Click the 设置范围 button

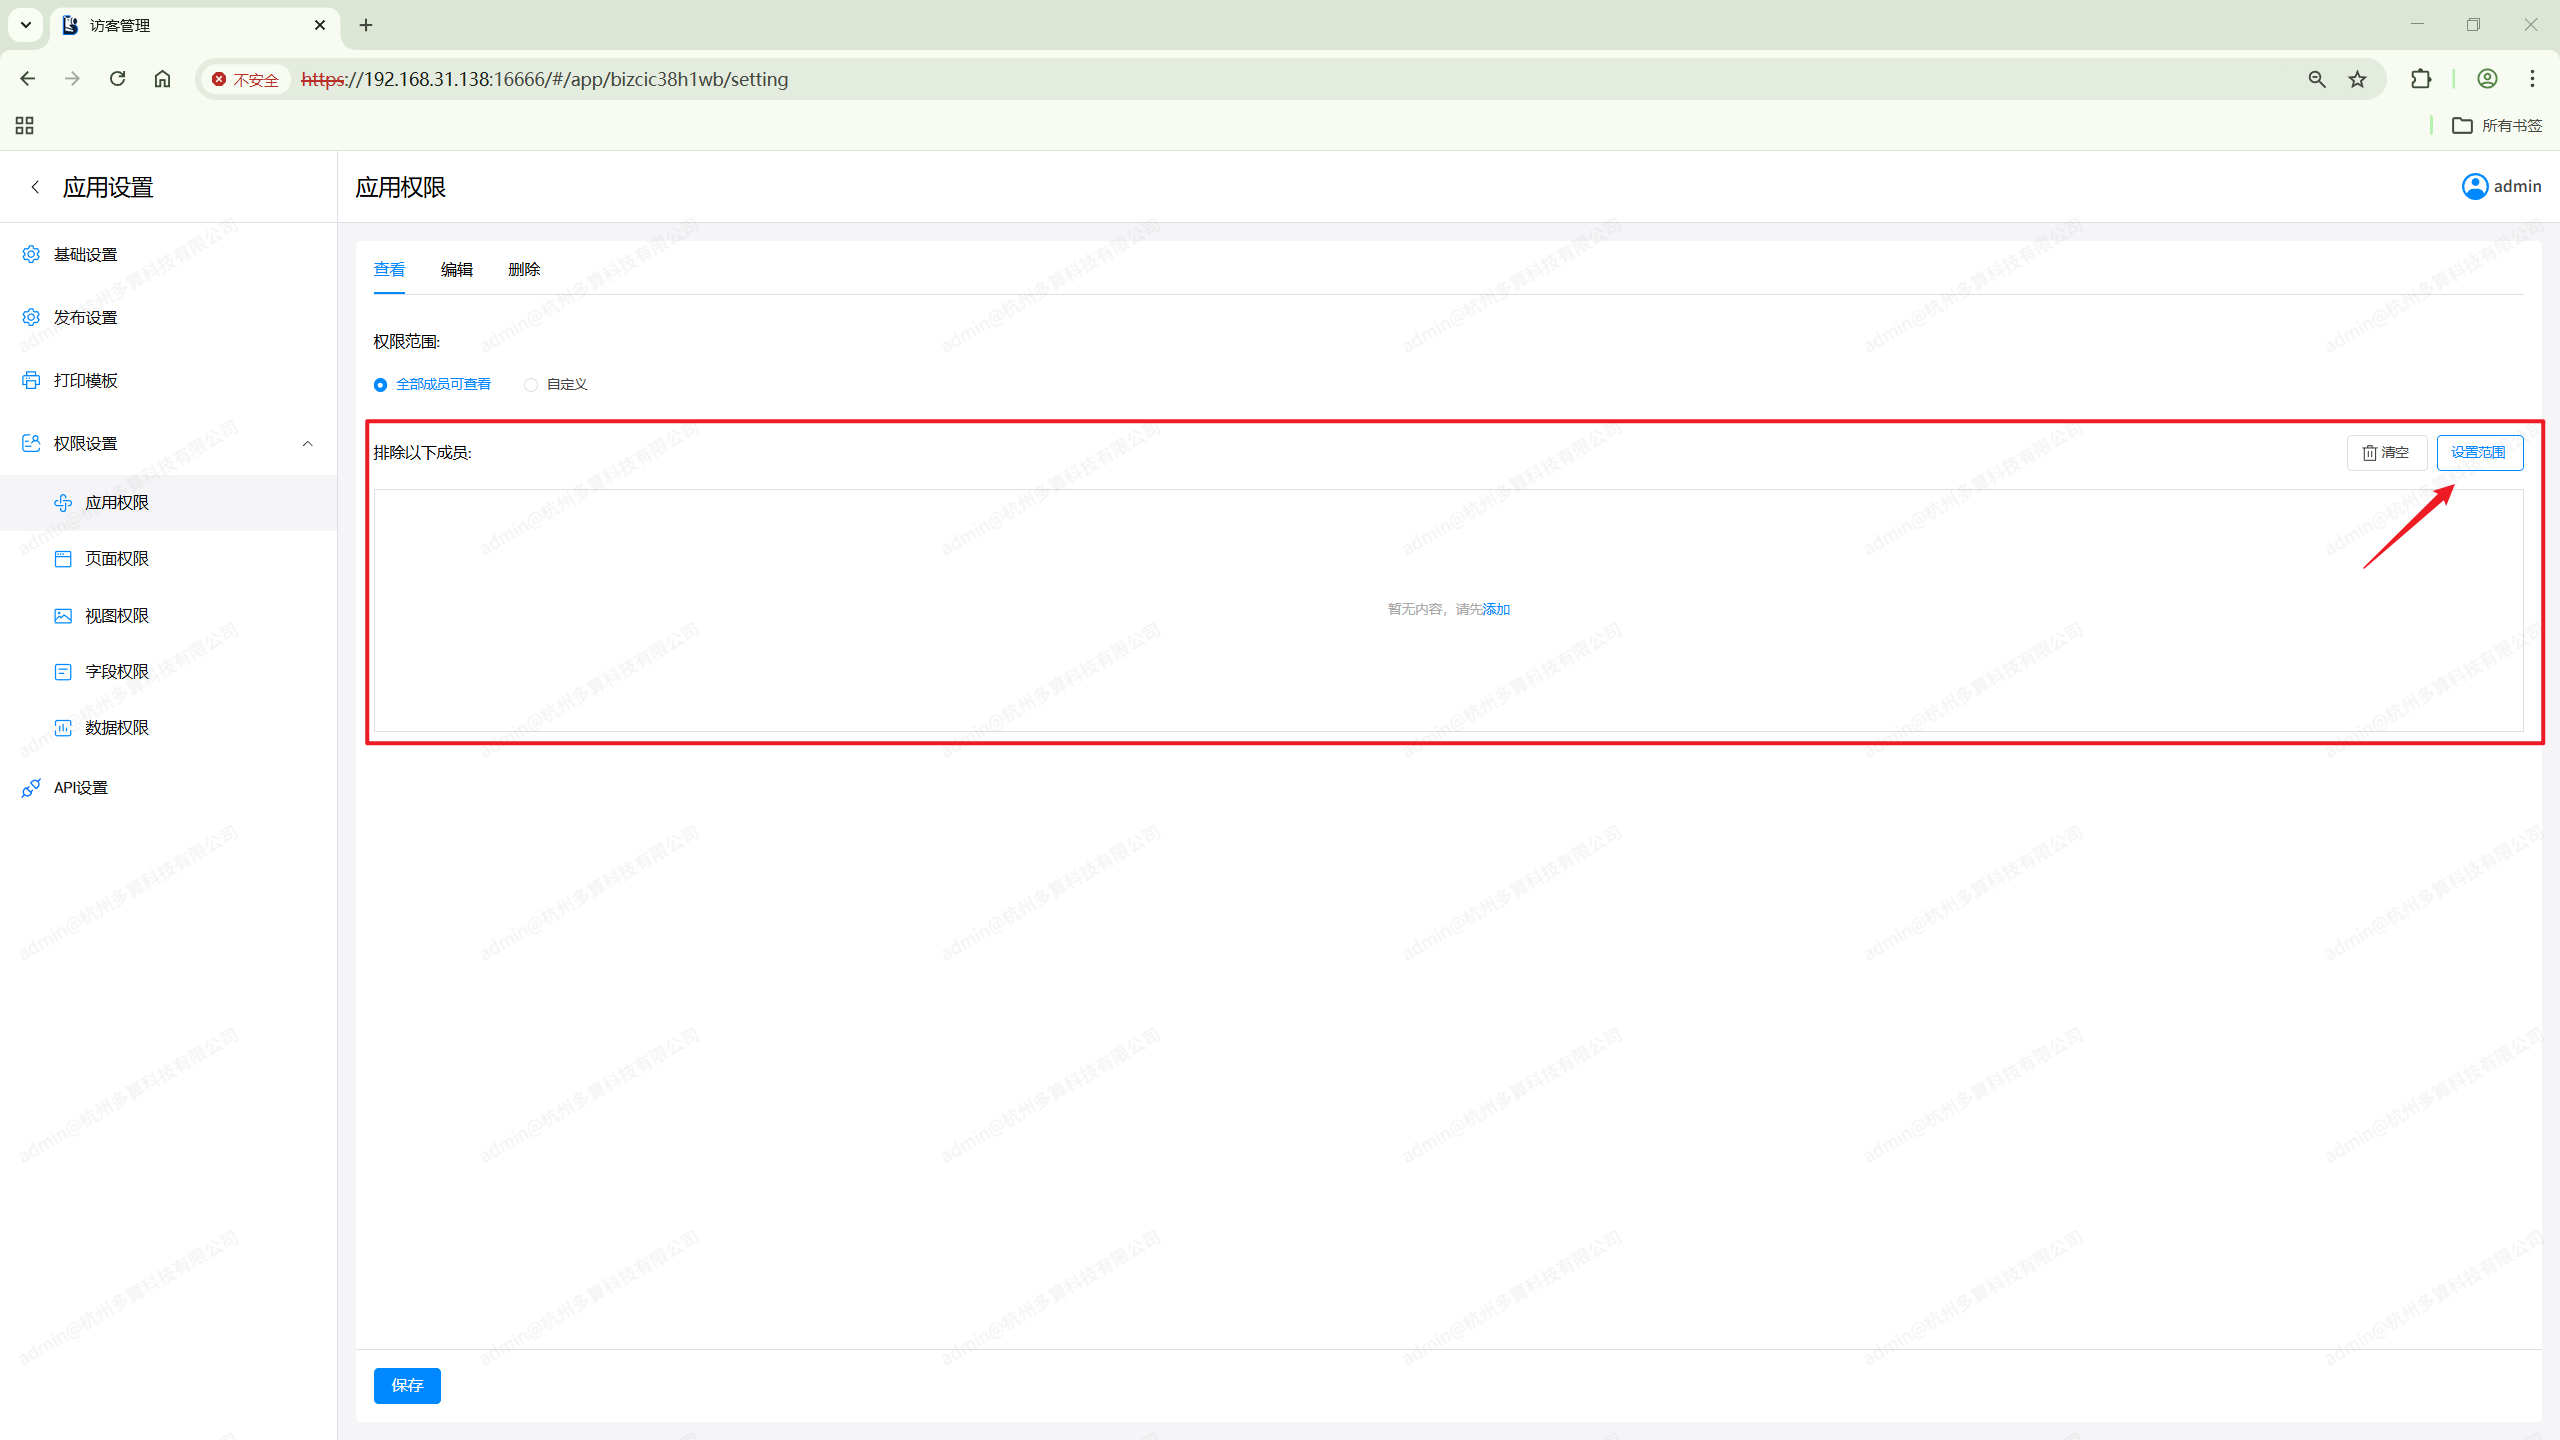click(x=2479, y=453)
